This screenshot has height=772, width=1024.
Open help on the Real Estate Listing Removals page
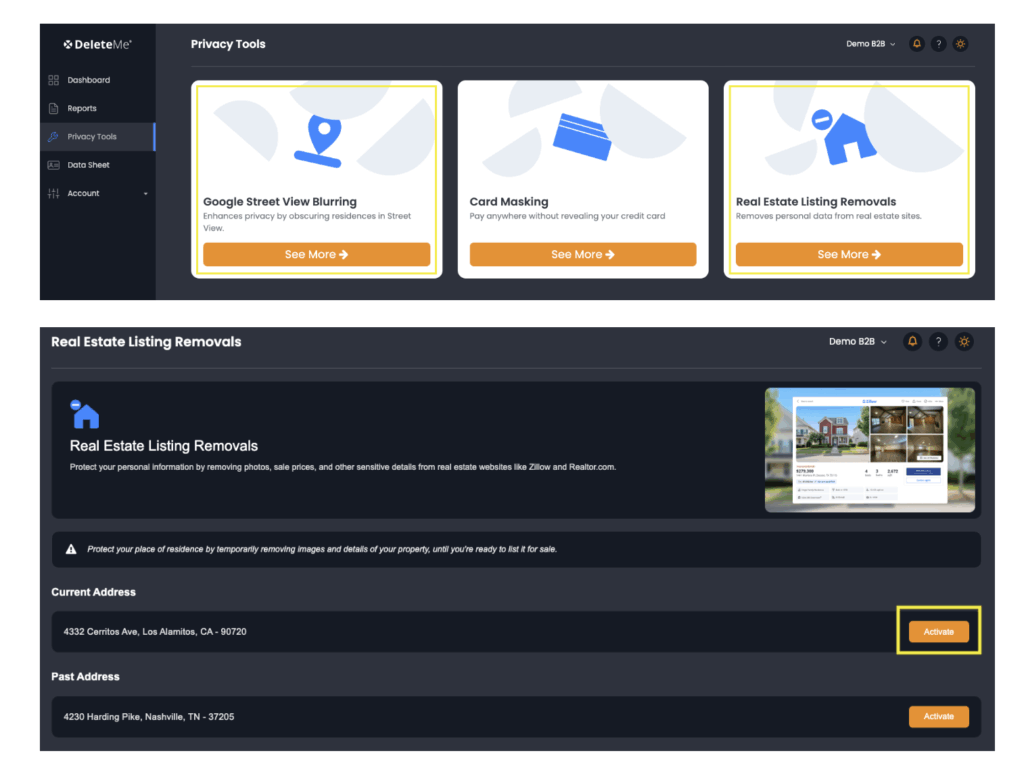pyautogui.click(x=938, y=342)
